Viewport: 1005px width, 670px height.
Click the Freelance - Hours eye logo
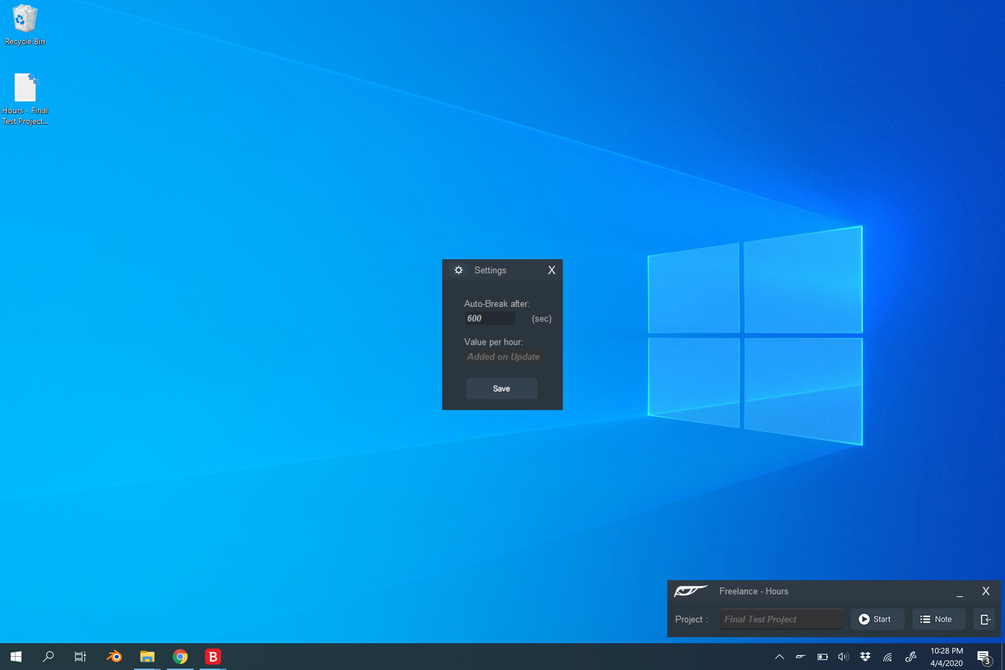coord(690,590)
